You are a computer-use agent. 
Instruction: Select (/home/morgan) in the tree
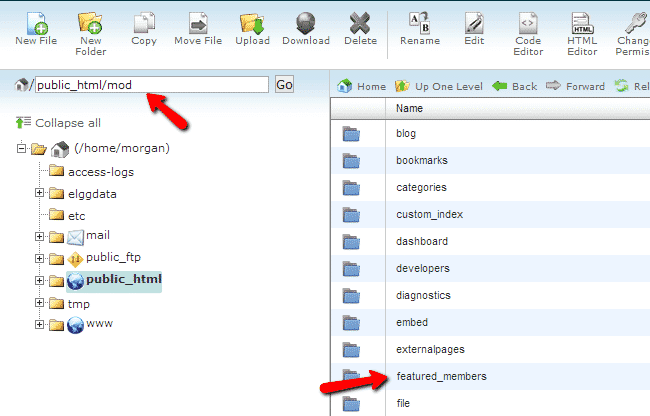pyautogui.click(x=122, y=148)
